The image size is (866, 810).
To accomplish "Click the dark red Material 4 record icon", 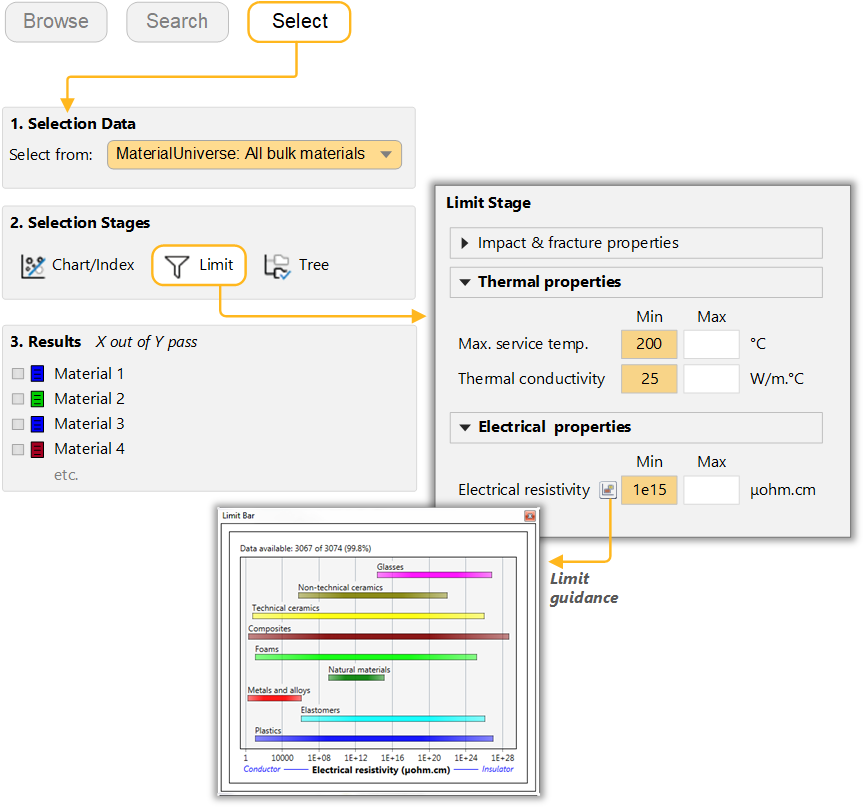I will [x=37, y=449].
